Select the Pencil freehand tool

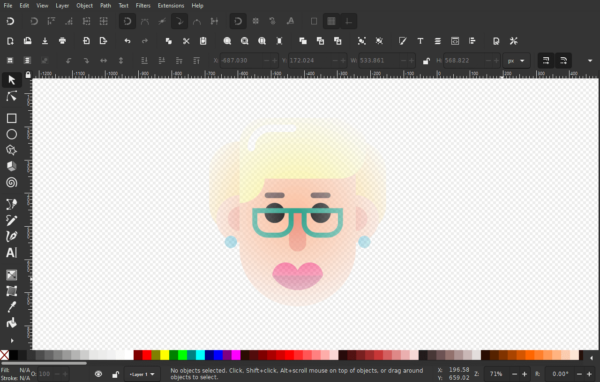click(11, 220)
